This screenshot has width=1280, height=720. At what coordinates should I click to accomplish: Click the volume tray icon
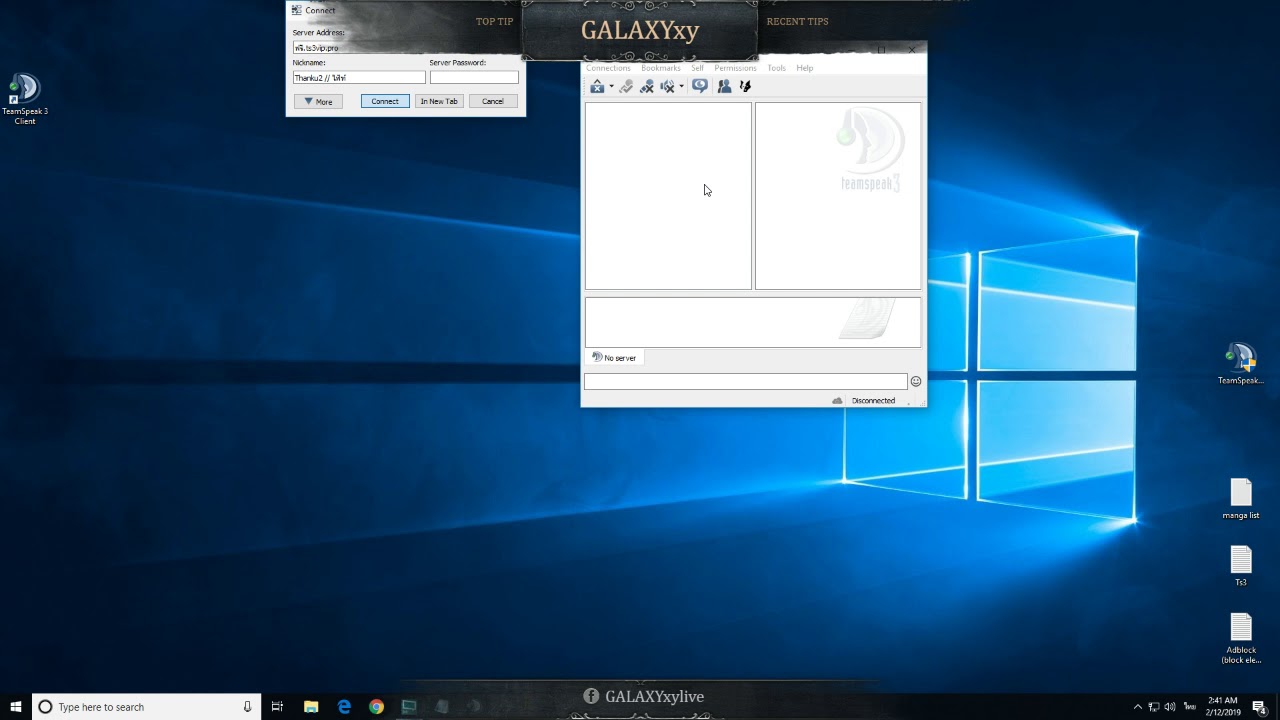pos(1170,706)
